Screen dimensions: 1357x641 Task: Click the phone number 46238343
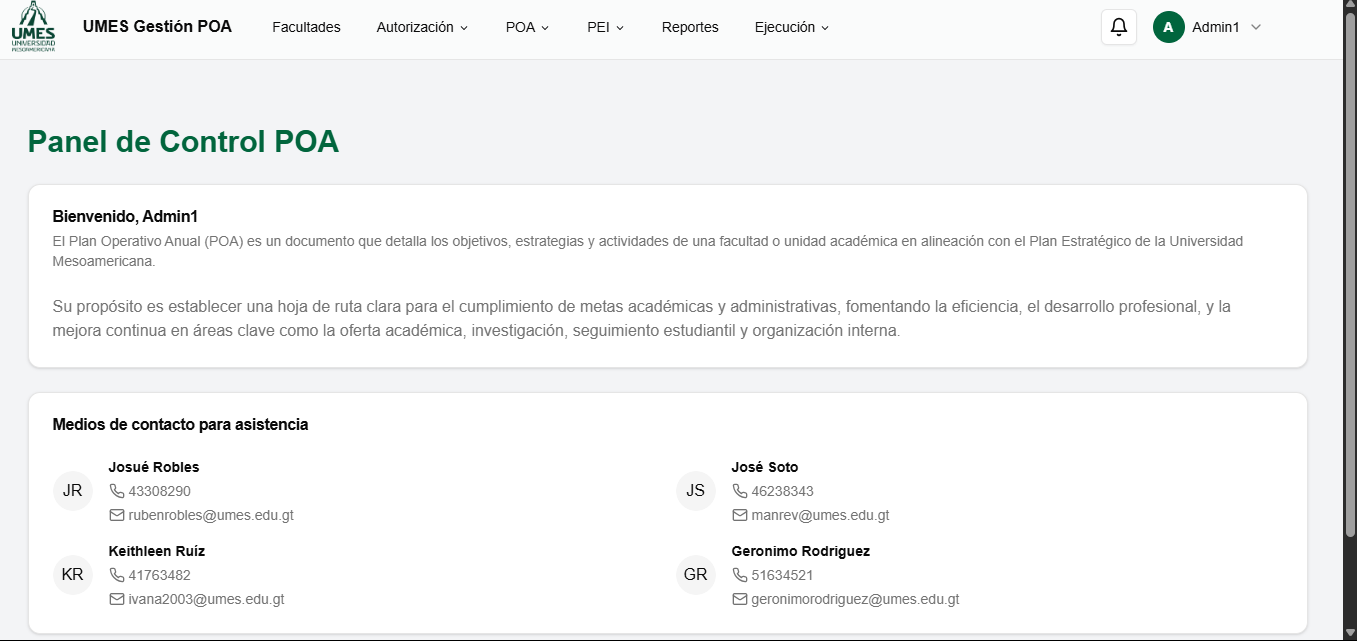pos(782,491)
